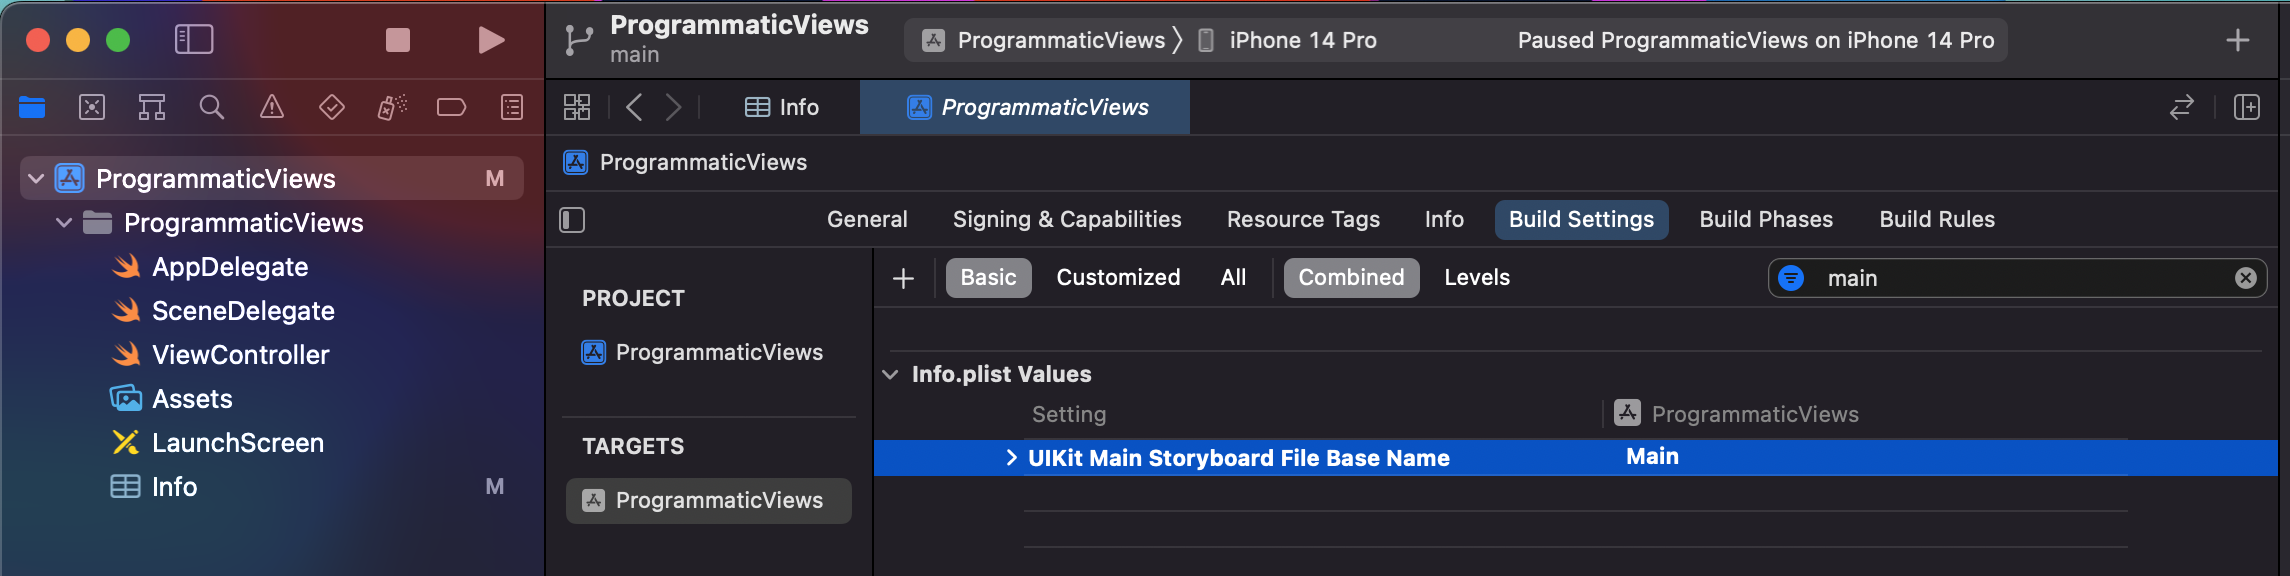2290x576 pixels.
Task: Open the General tab
Action: click(x=867, y=220)
